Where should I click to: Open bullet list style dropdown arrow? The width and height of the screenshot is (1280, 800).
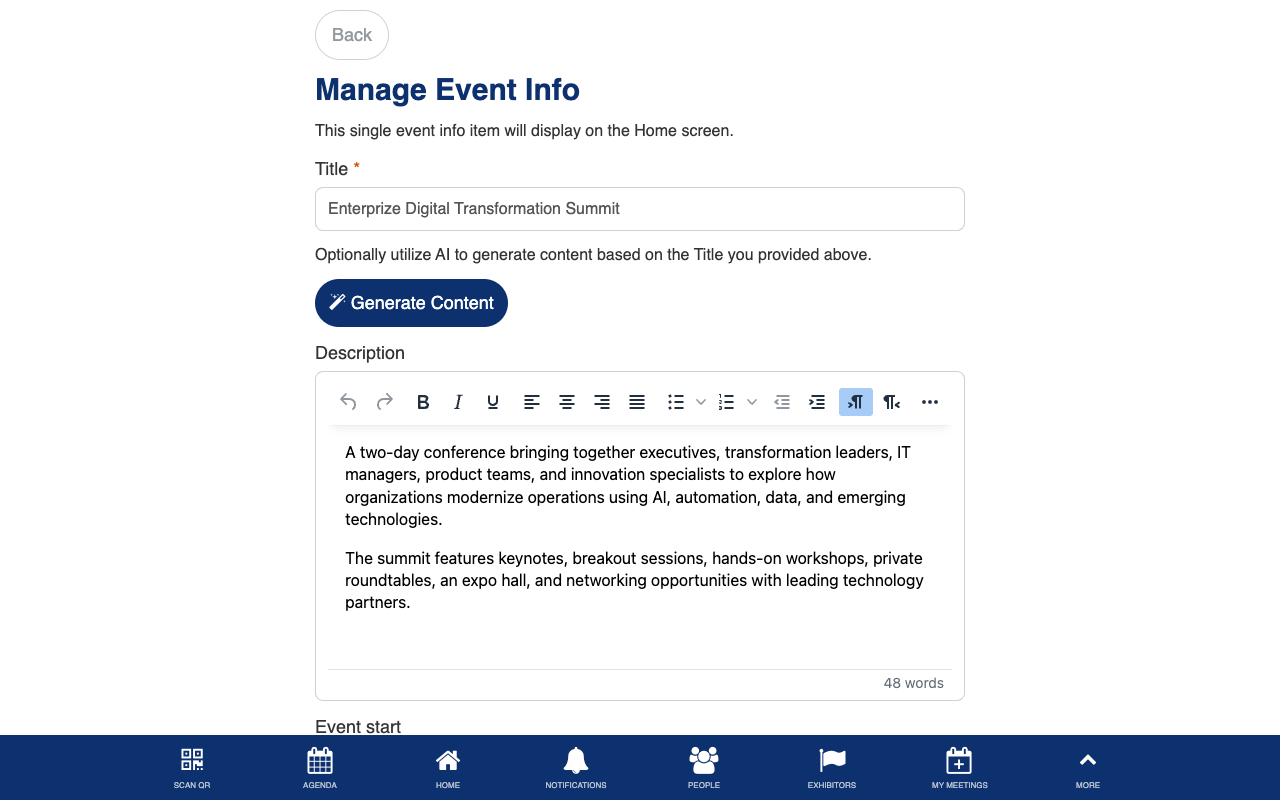coord(701,402)
